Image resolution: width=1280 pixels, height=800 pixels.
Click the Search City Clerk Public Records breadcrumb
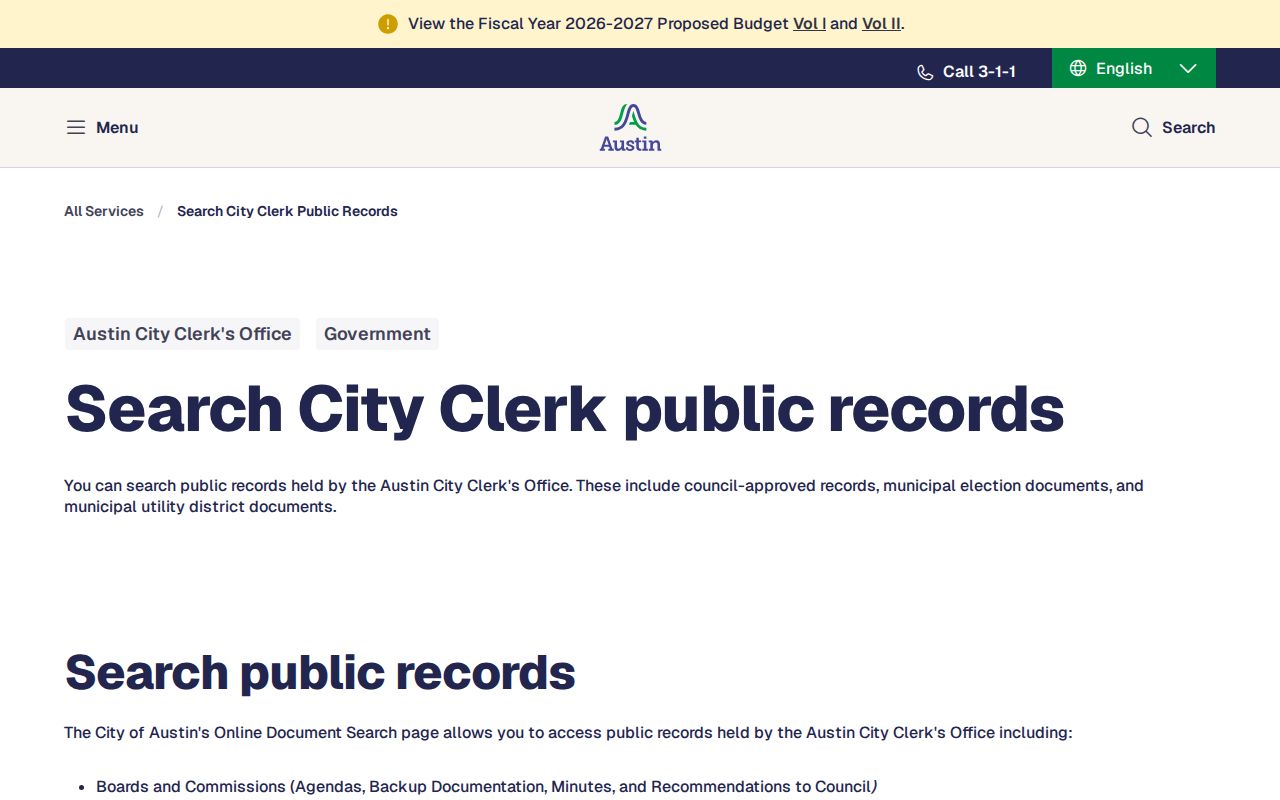click(x=287, y=211)
